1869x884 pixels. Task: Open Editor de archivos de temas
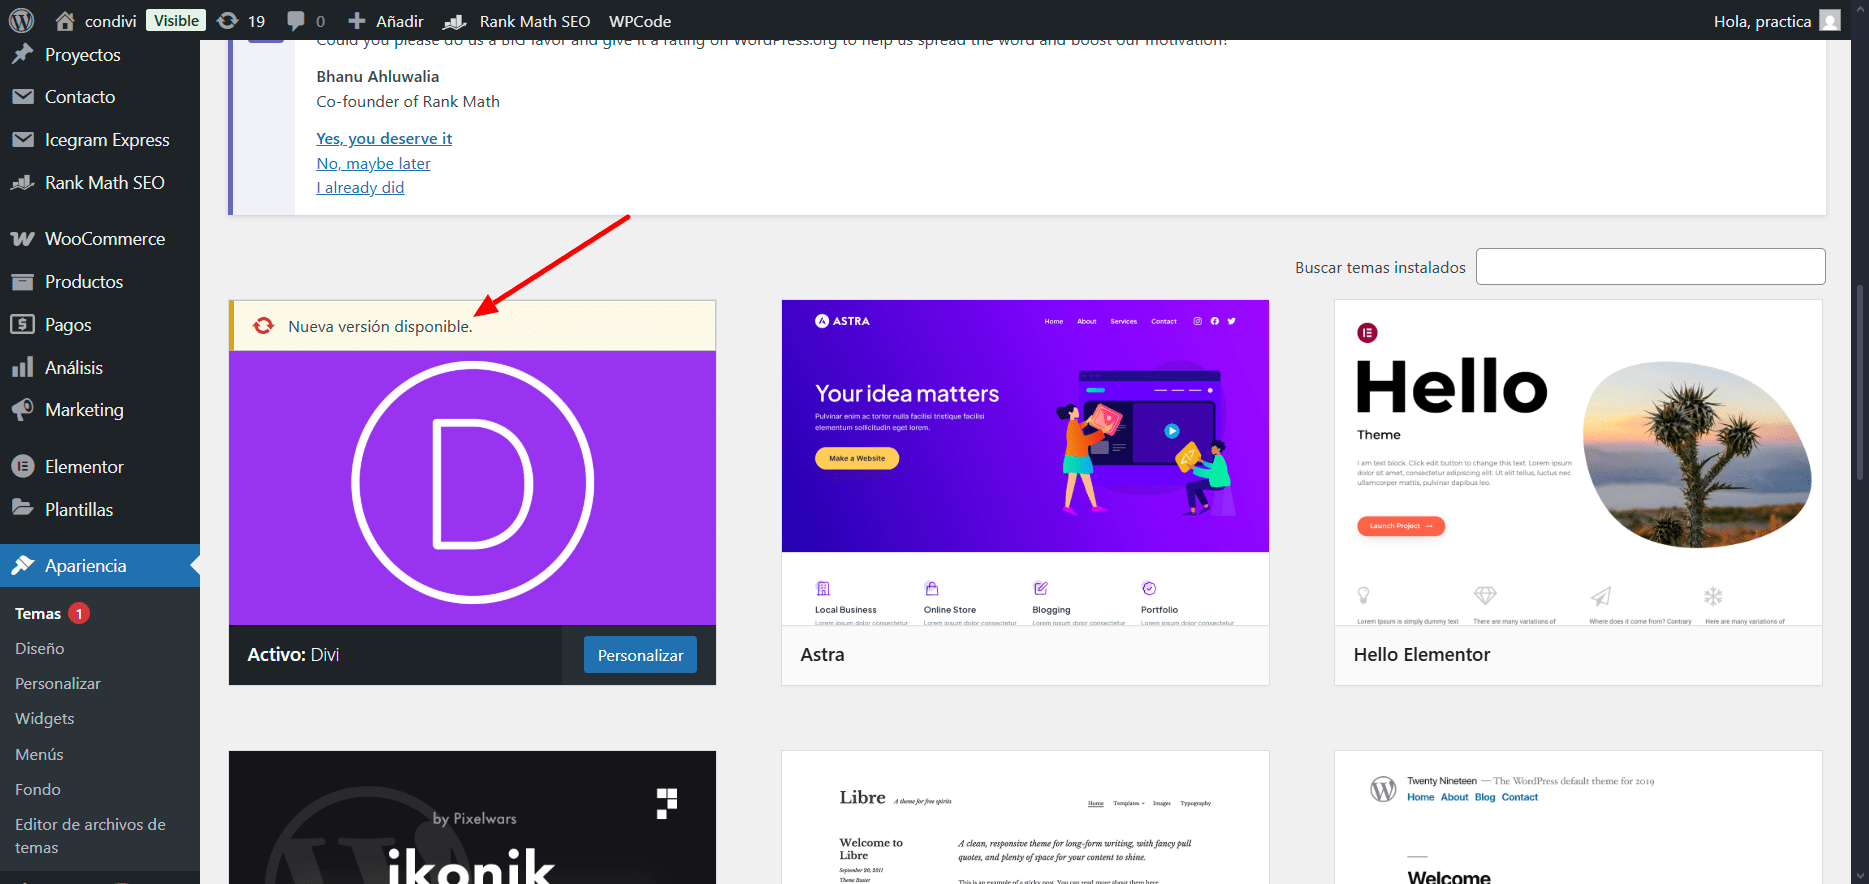[x=90, y=836]
